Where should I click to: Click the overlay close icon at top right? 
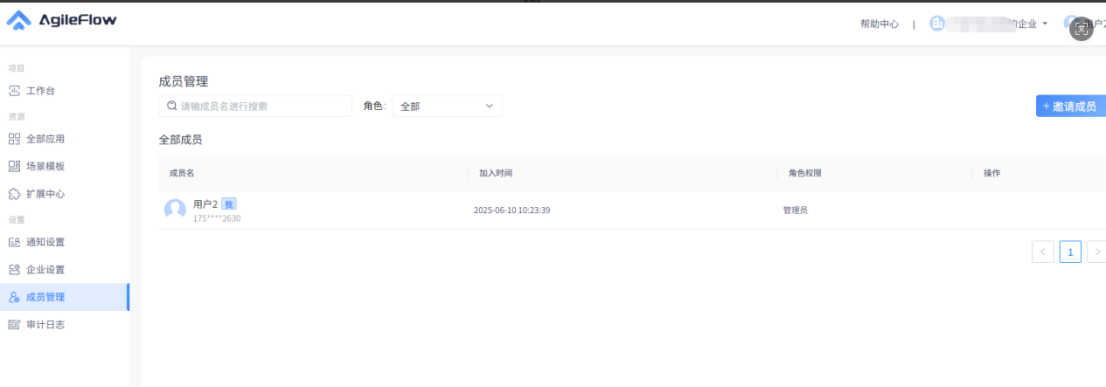coord(1081,29)
